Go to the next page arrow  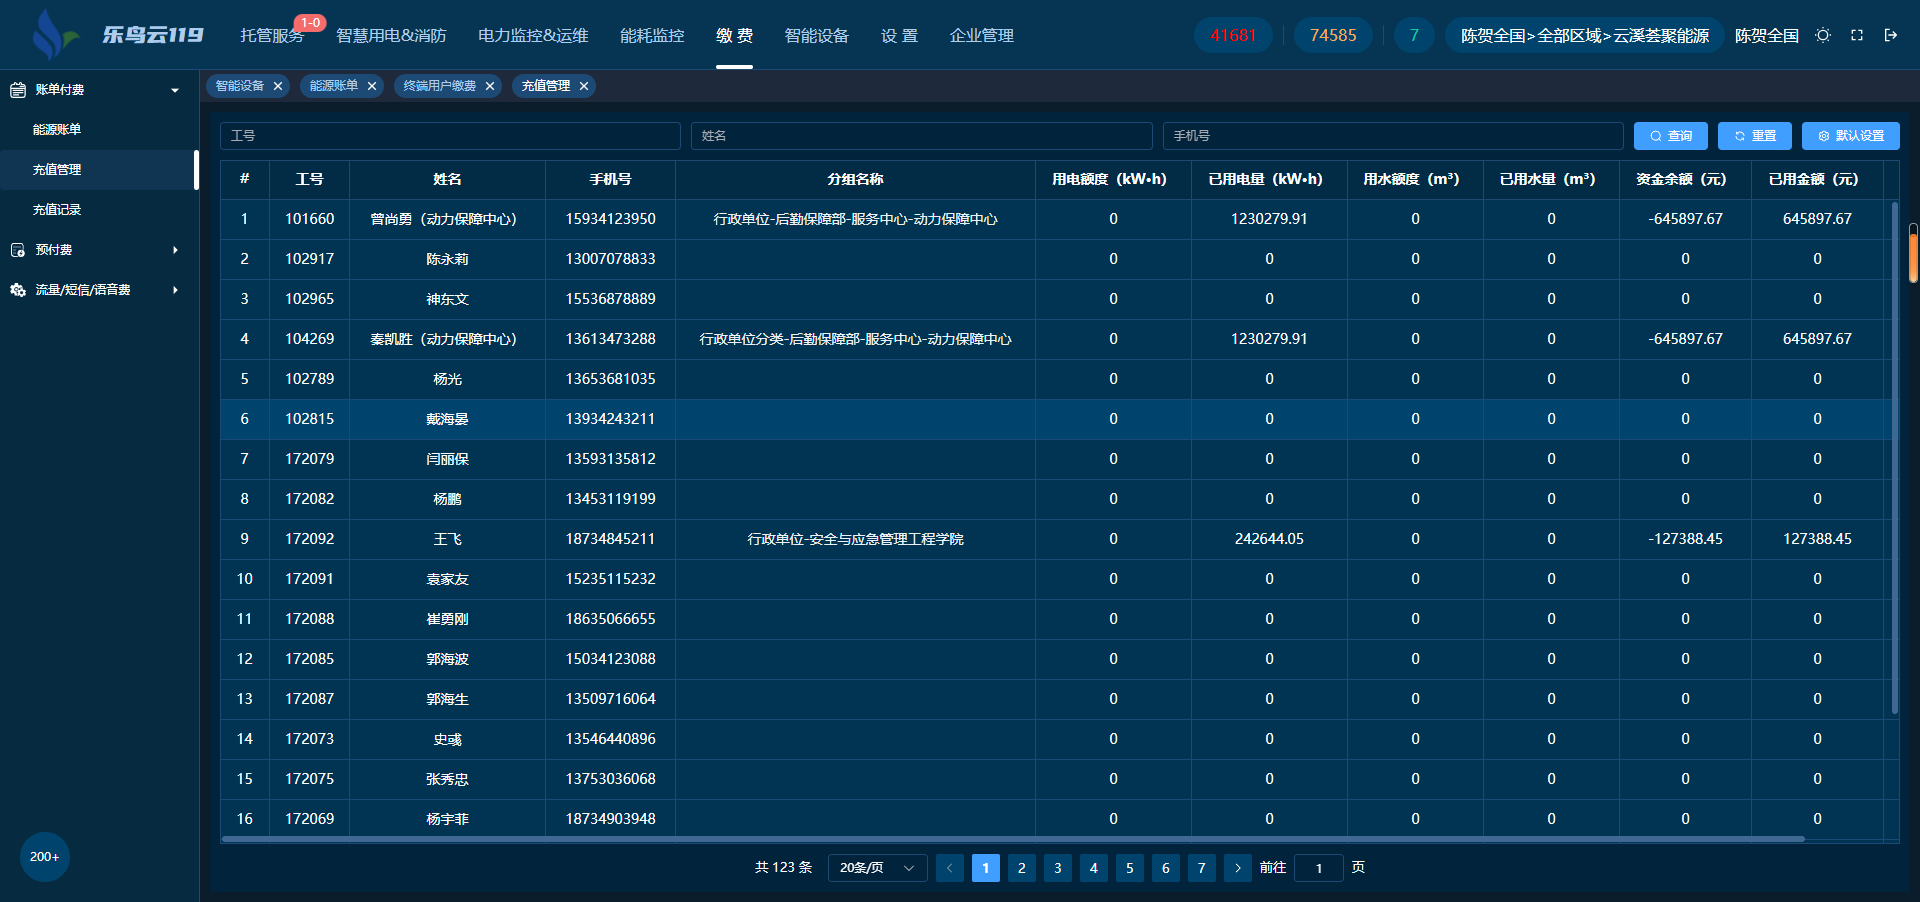(1237, 868)
